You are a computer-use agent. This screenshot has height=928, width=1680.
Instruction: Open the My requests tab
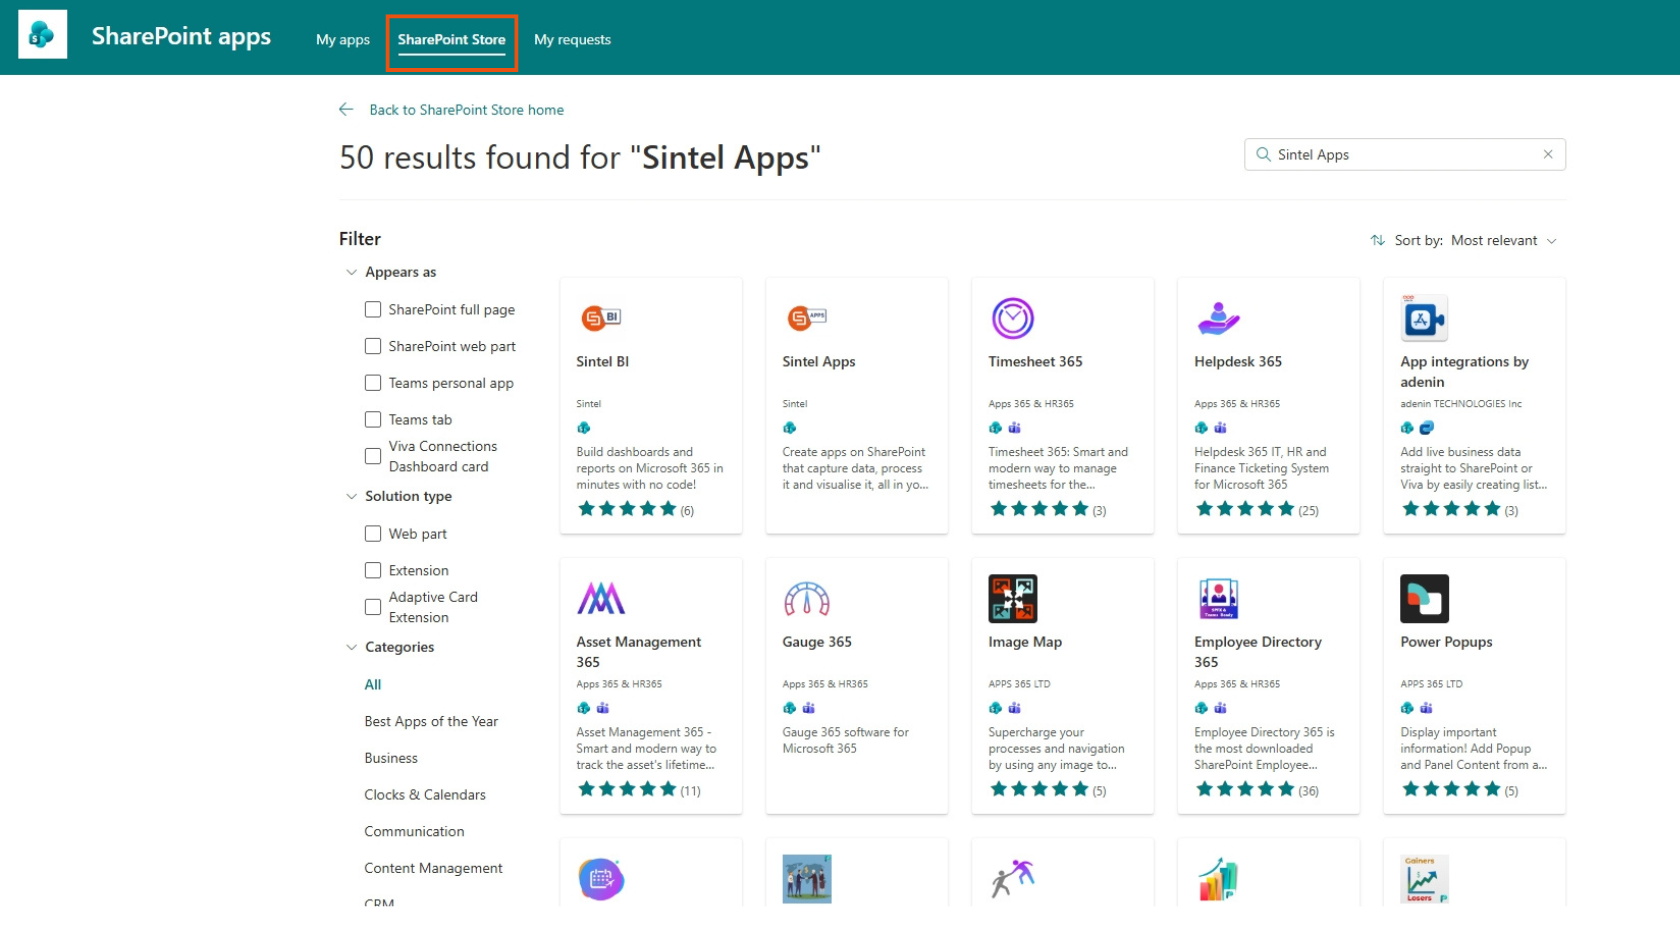click(572, 40)
